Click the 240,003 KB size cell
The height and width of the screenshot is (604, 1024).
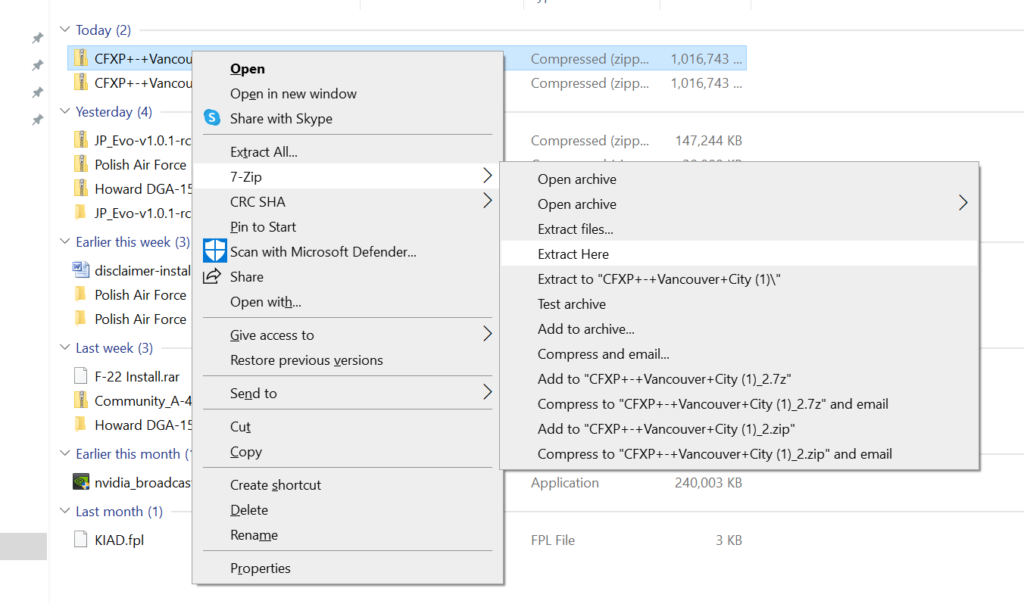709,483
